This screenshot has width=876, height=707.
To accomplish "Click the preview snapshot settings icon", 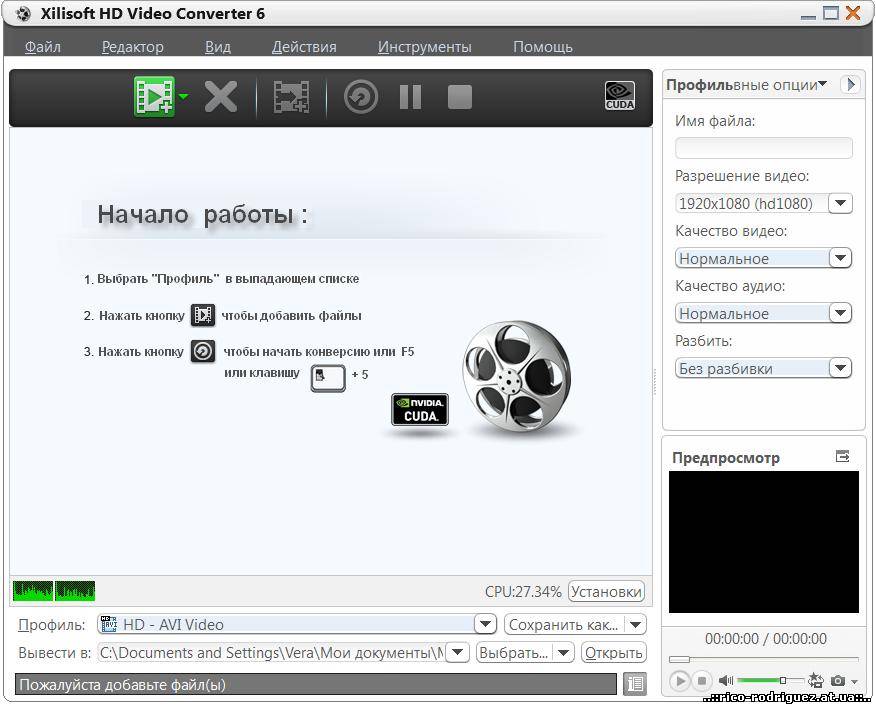I will coord(816,680).
